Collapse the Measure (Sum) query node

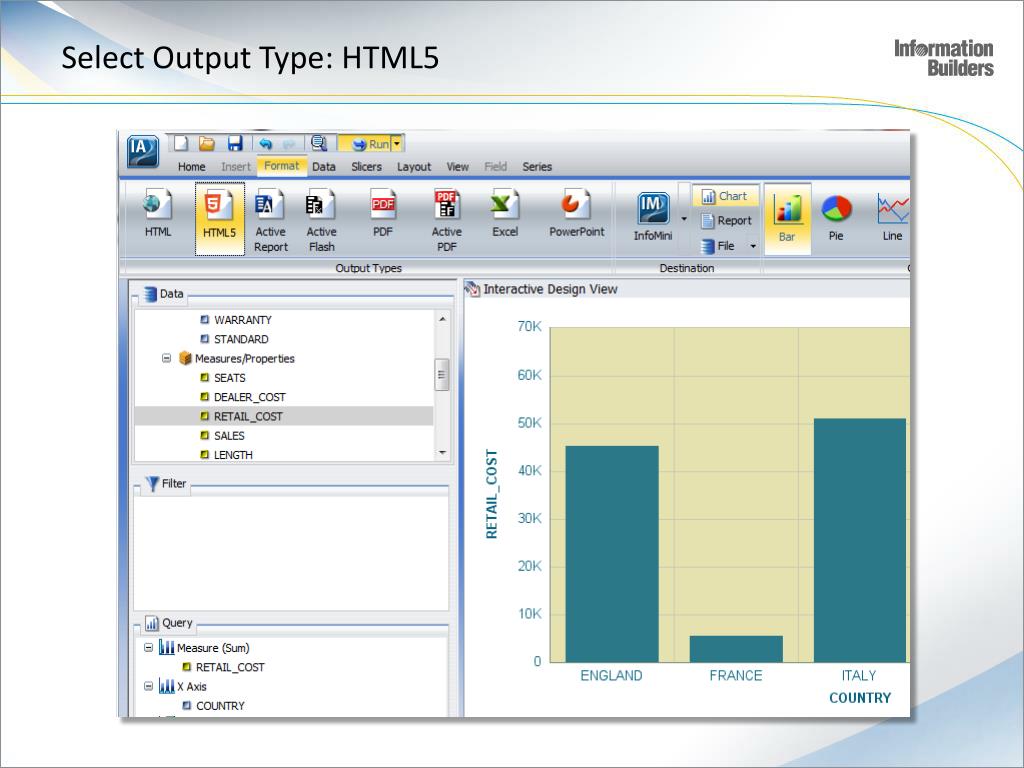tap(148, 648)
